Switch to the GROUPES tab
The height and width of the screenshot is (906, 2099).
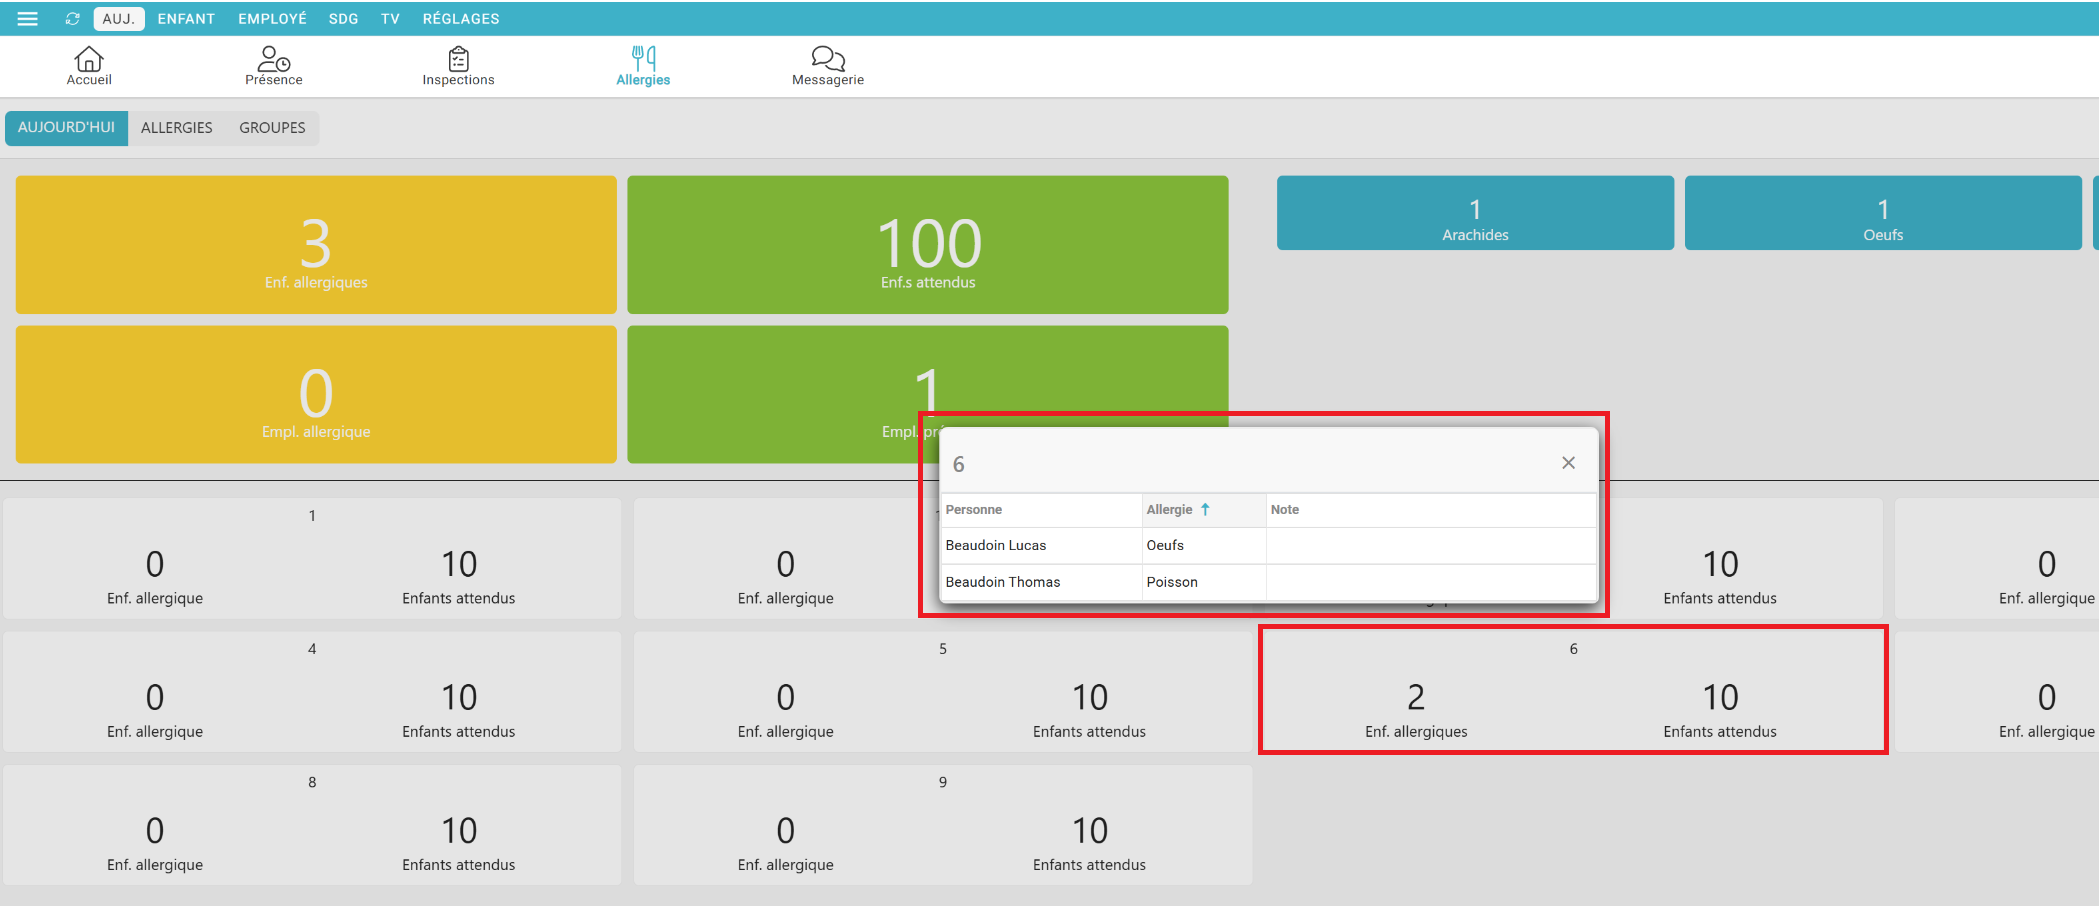[x=272, y=128]
